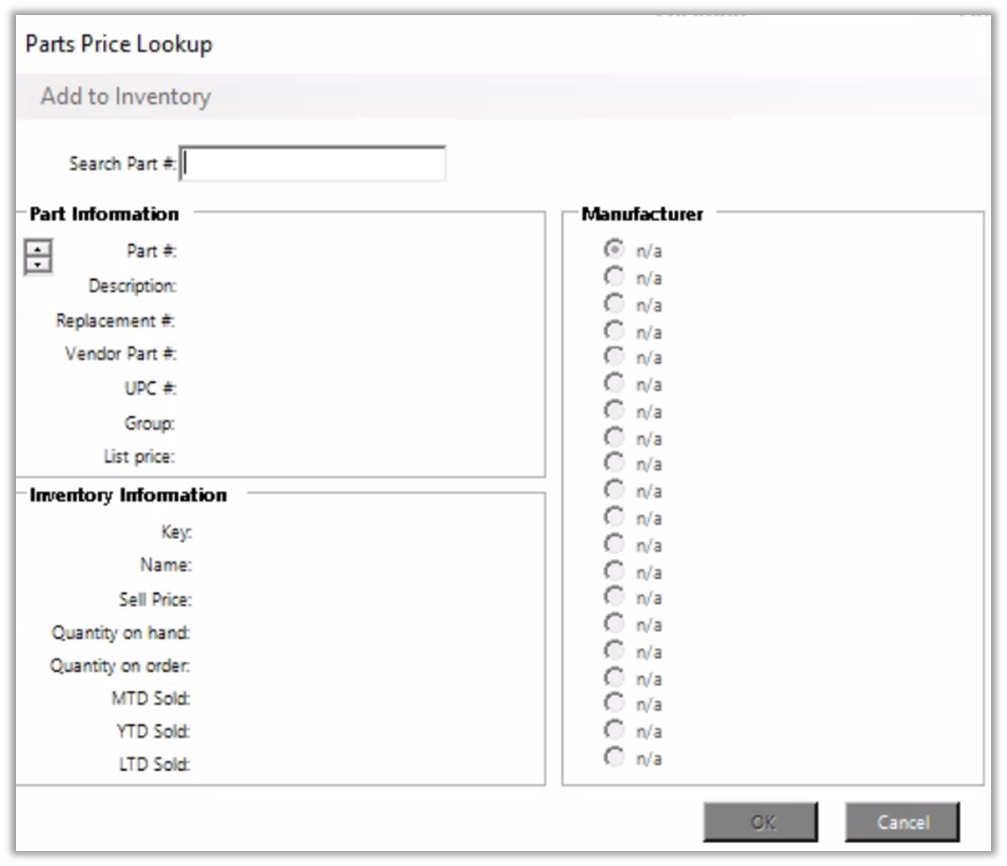Choose the fifth n/a Manufacturer radio button

pyautogui.click(x=615, y=355)
